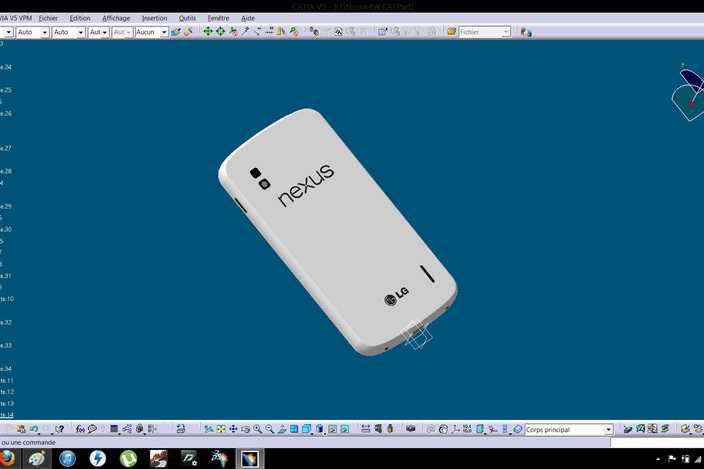This screenshot has width=704, height=469.
Task: Click the camera capture icon
Action: 410,429
